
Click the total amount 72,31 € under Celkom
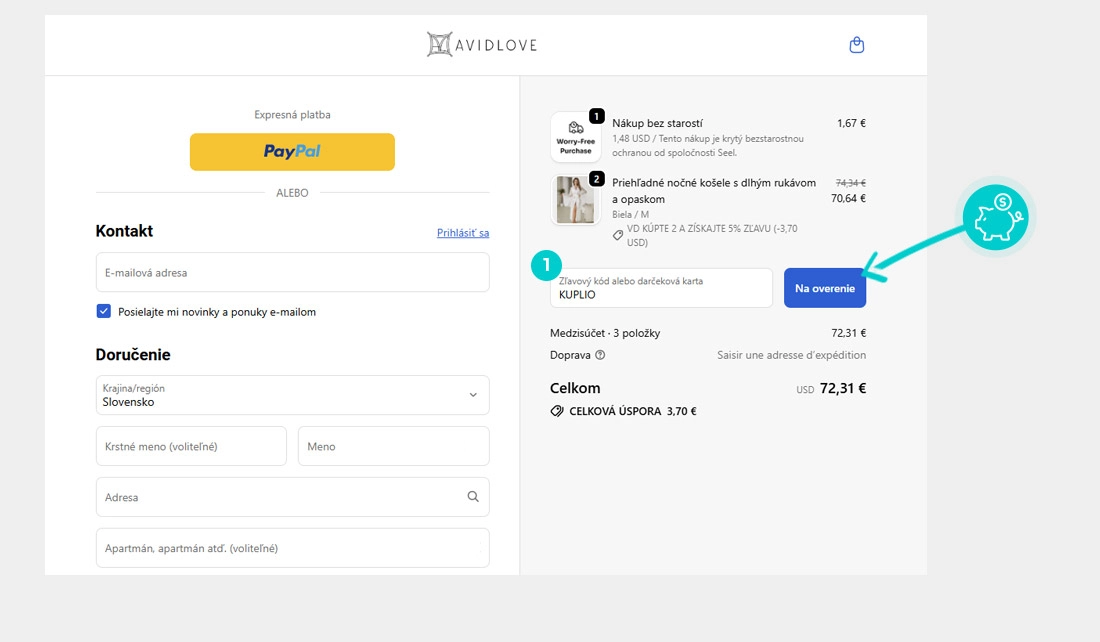click(x=843, y=388)
